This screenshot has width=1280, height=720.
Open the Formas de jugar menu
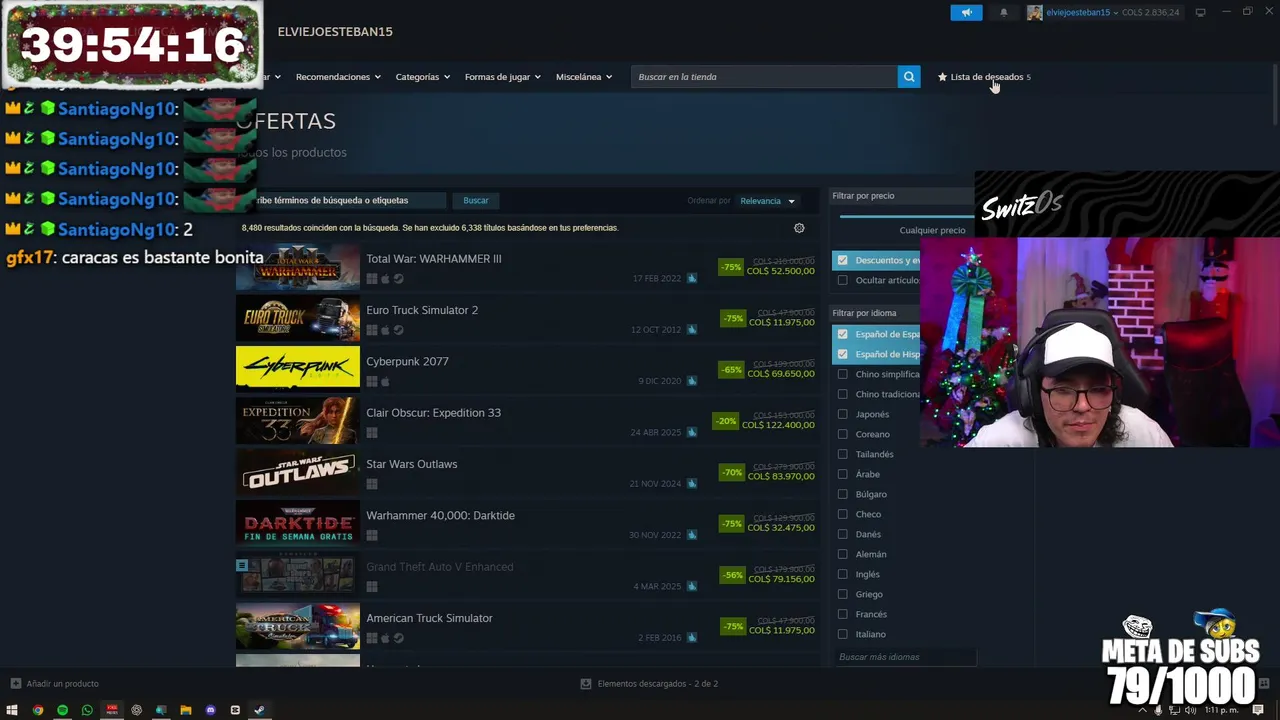502,77
